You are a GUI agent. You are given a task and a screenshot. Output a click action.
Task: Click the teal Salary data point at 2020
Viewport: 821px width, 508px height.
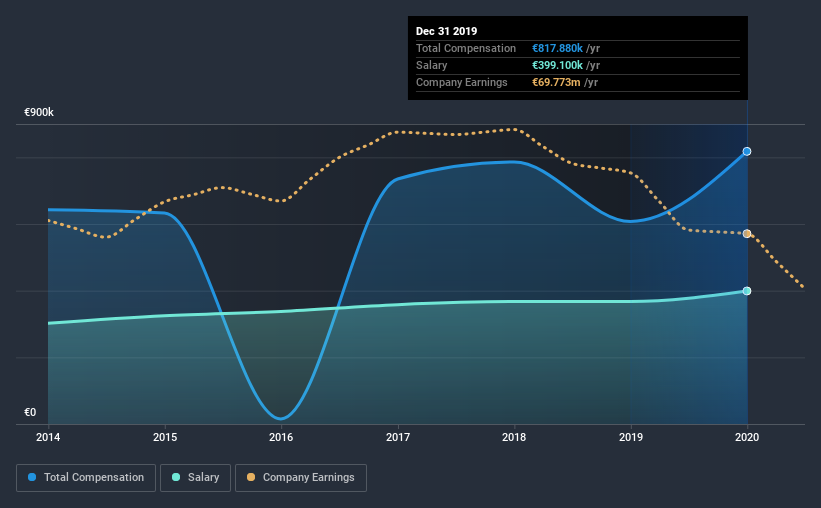[x=747, y=291]
